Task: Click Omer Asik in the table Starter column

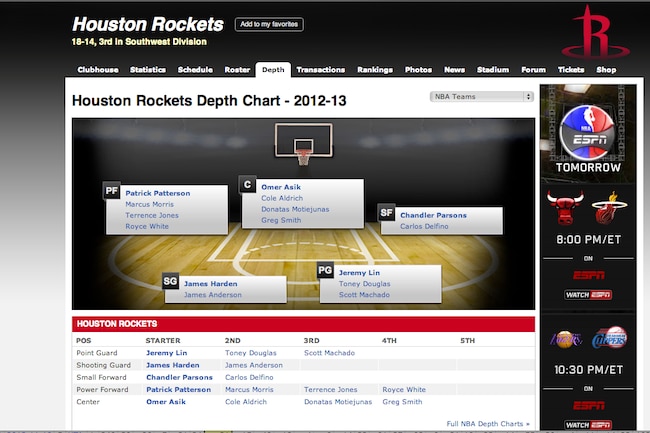Action: [x=166, y=402]
